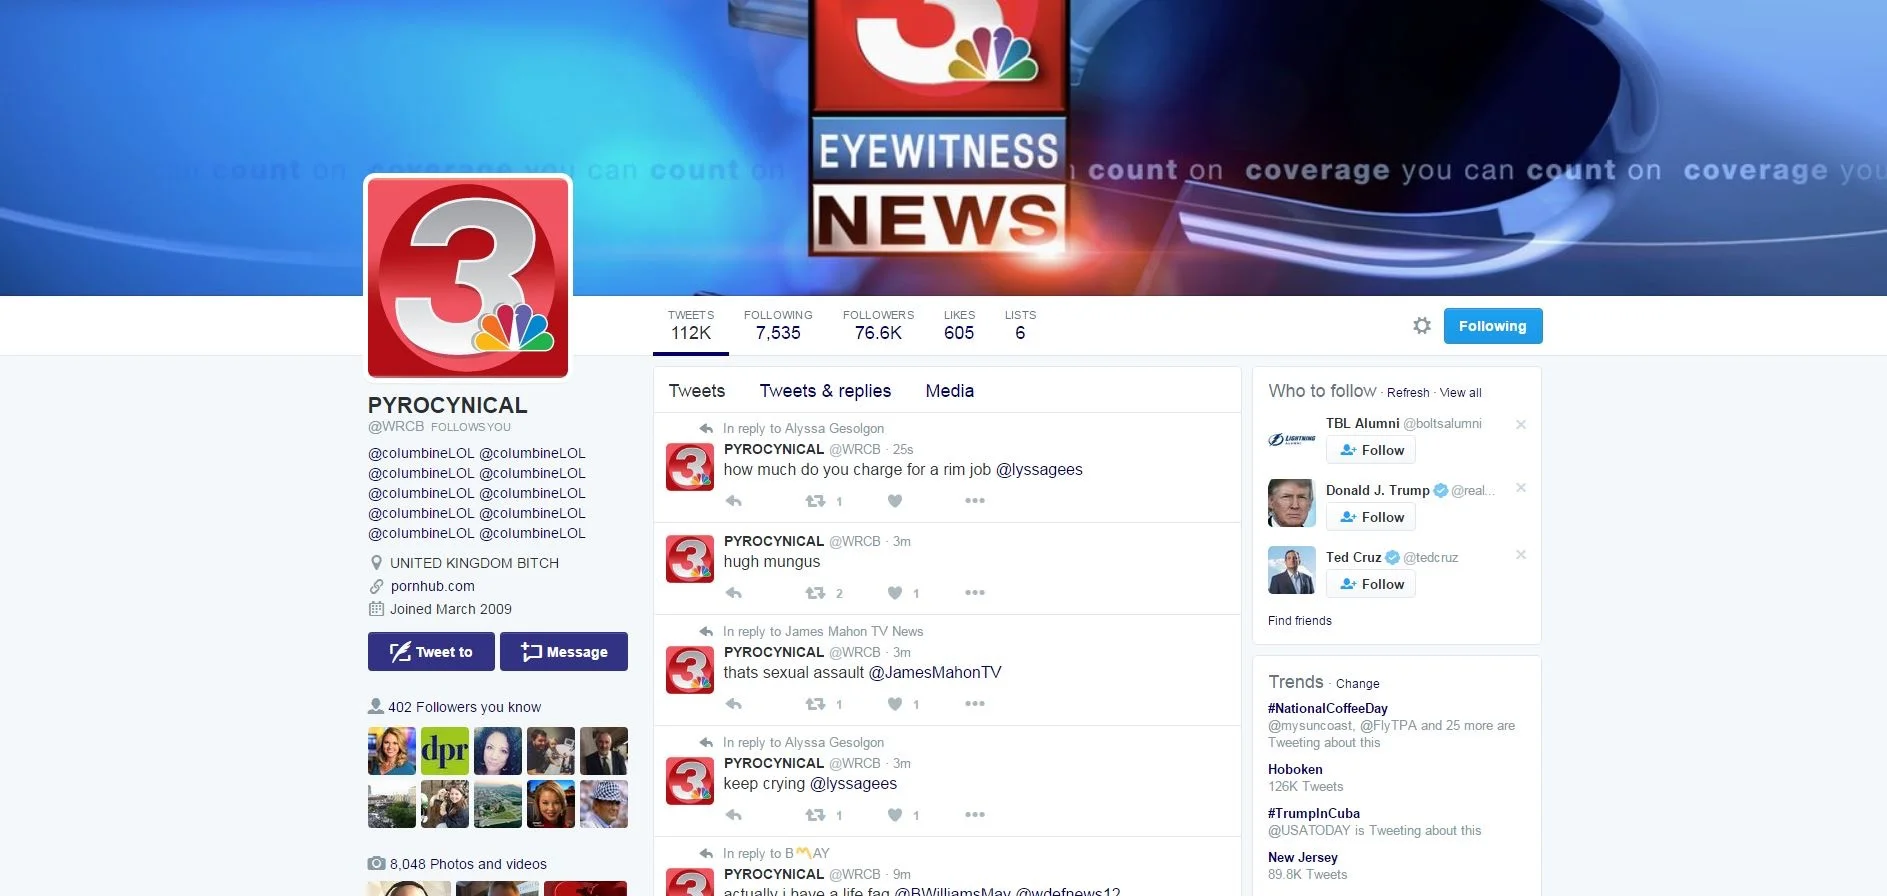The height and width of the screenshot is (896, 1887).
Task: Dismiss Ted Cruz follow suggestion
Action: tap(1521, 555)
